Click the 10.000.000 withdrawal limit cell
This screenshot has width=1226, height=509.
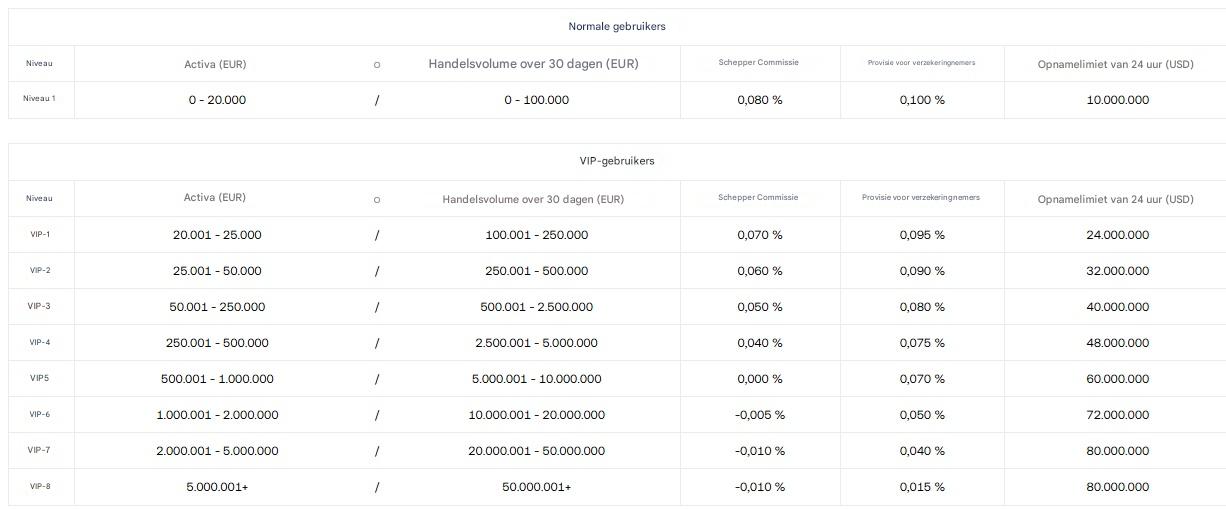[1117, 100]
